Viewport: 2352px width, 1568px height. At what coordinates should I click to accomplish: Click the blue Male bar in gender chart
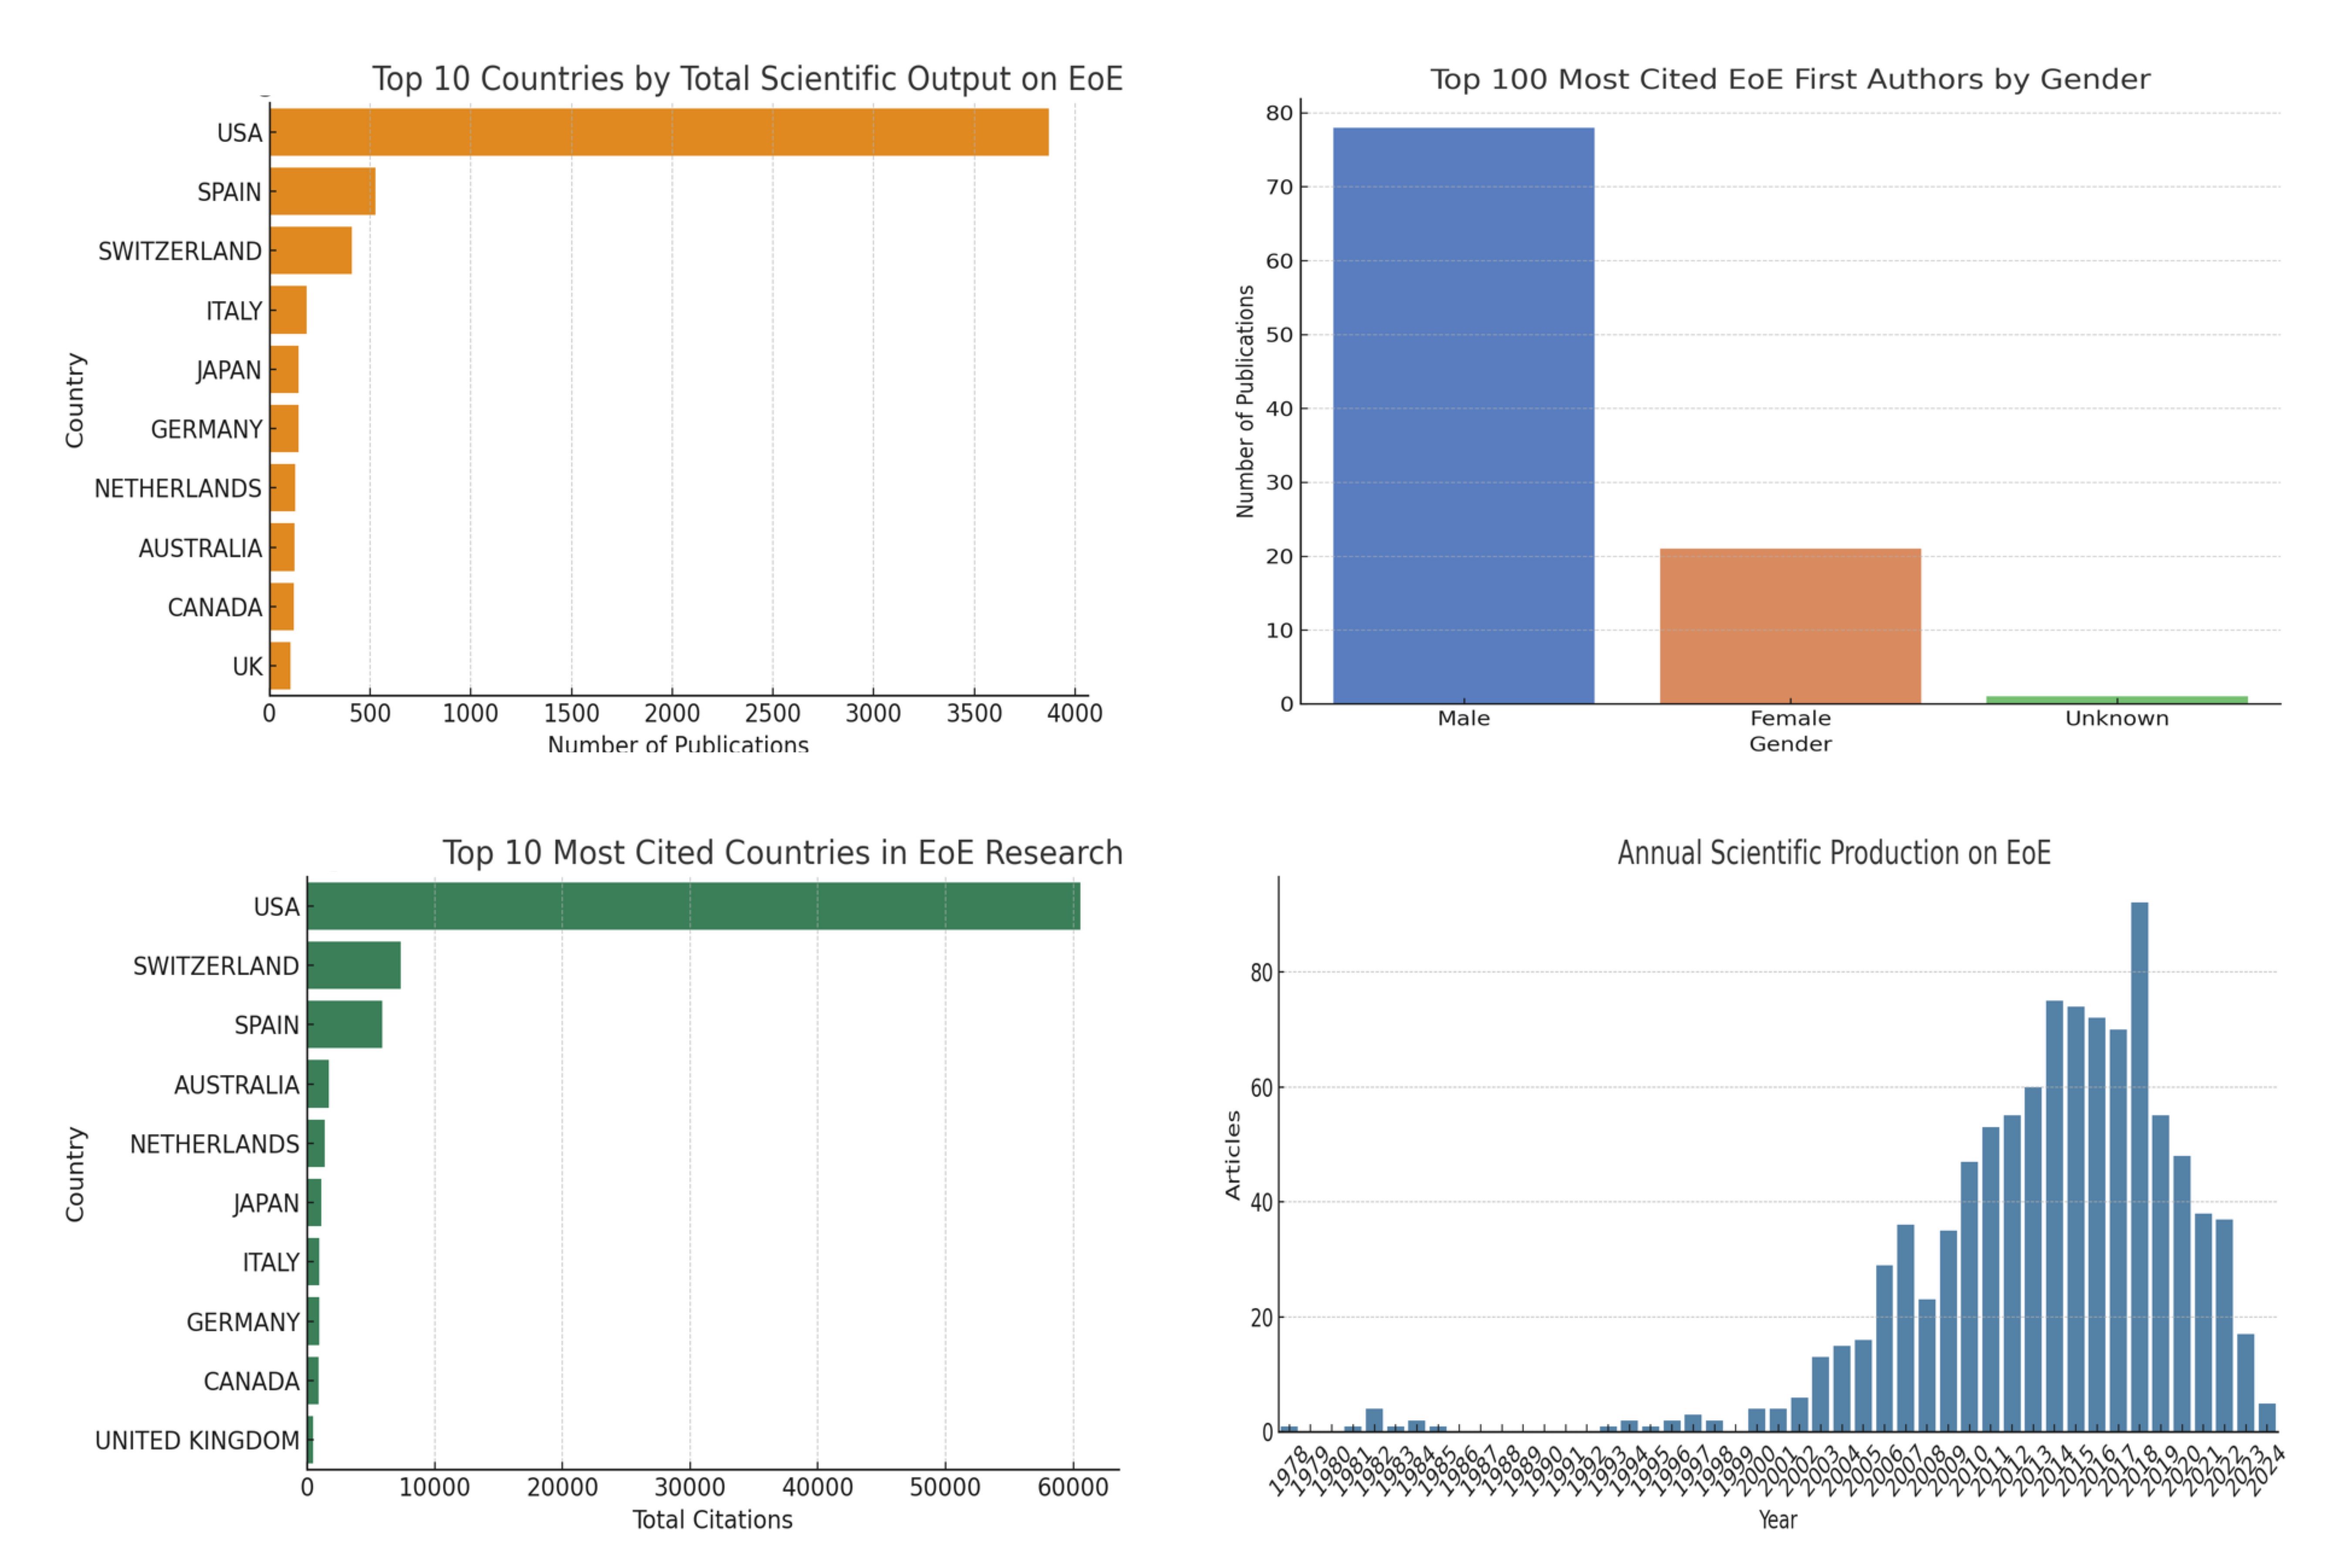coord(1463,415)
